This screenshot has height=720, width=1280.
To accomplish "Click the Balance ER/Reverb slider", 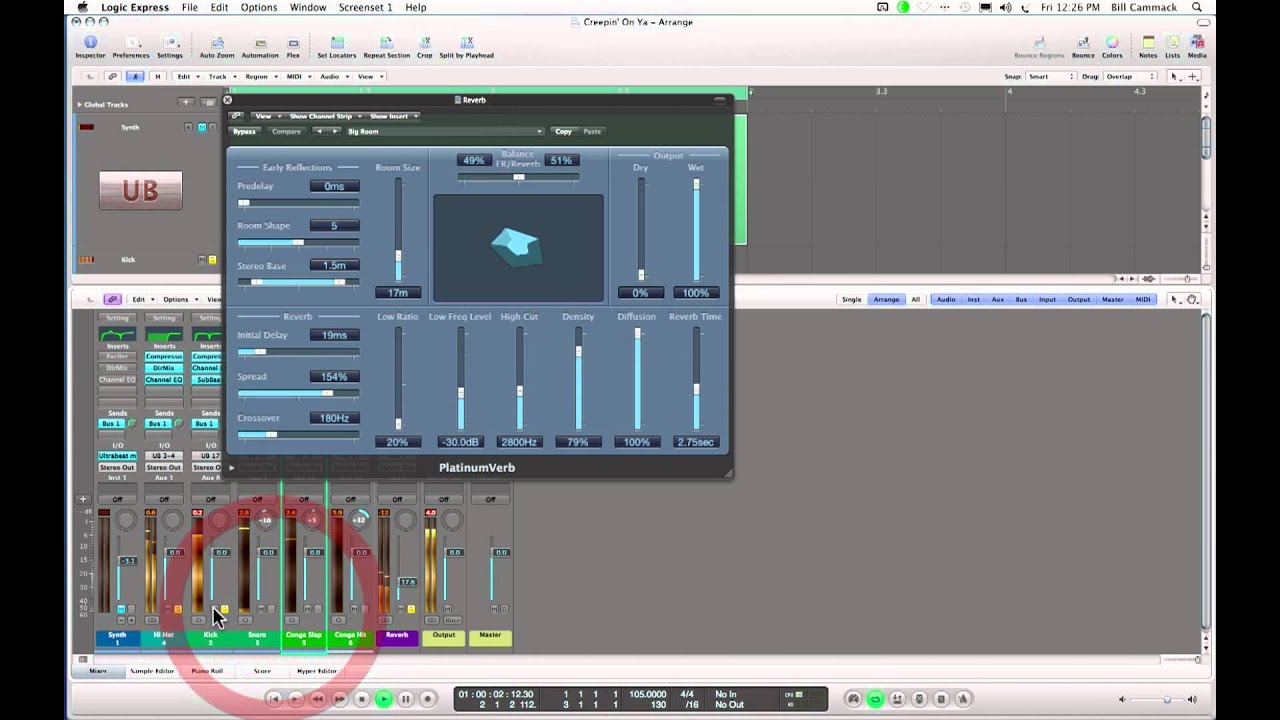I will pyautogui.click(x=518, y=177).
